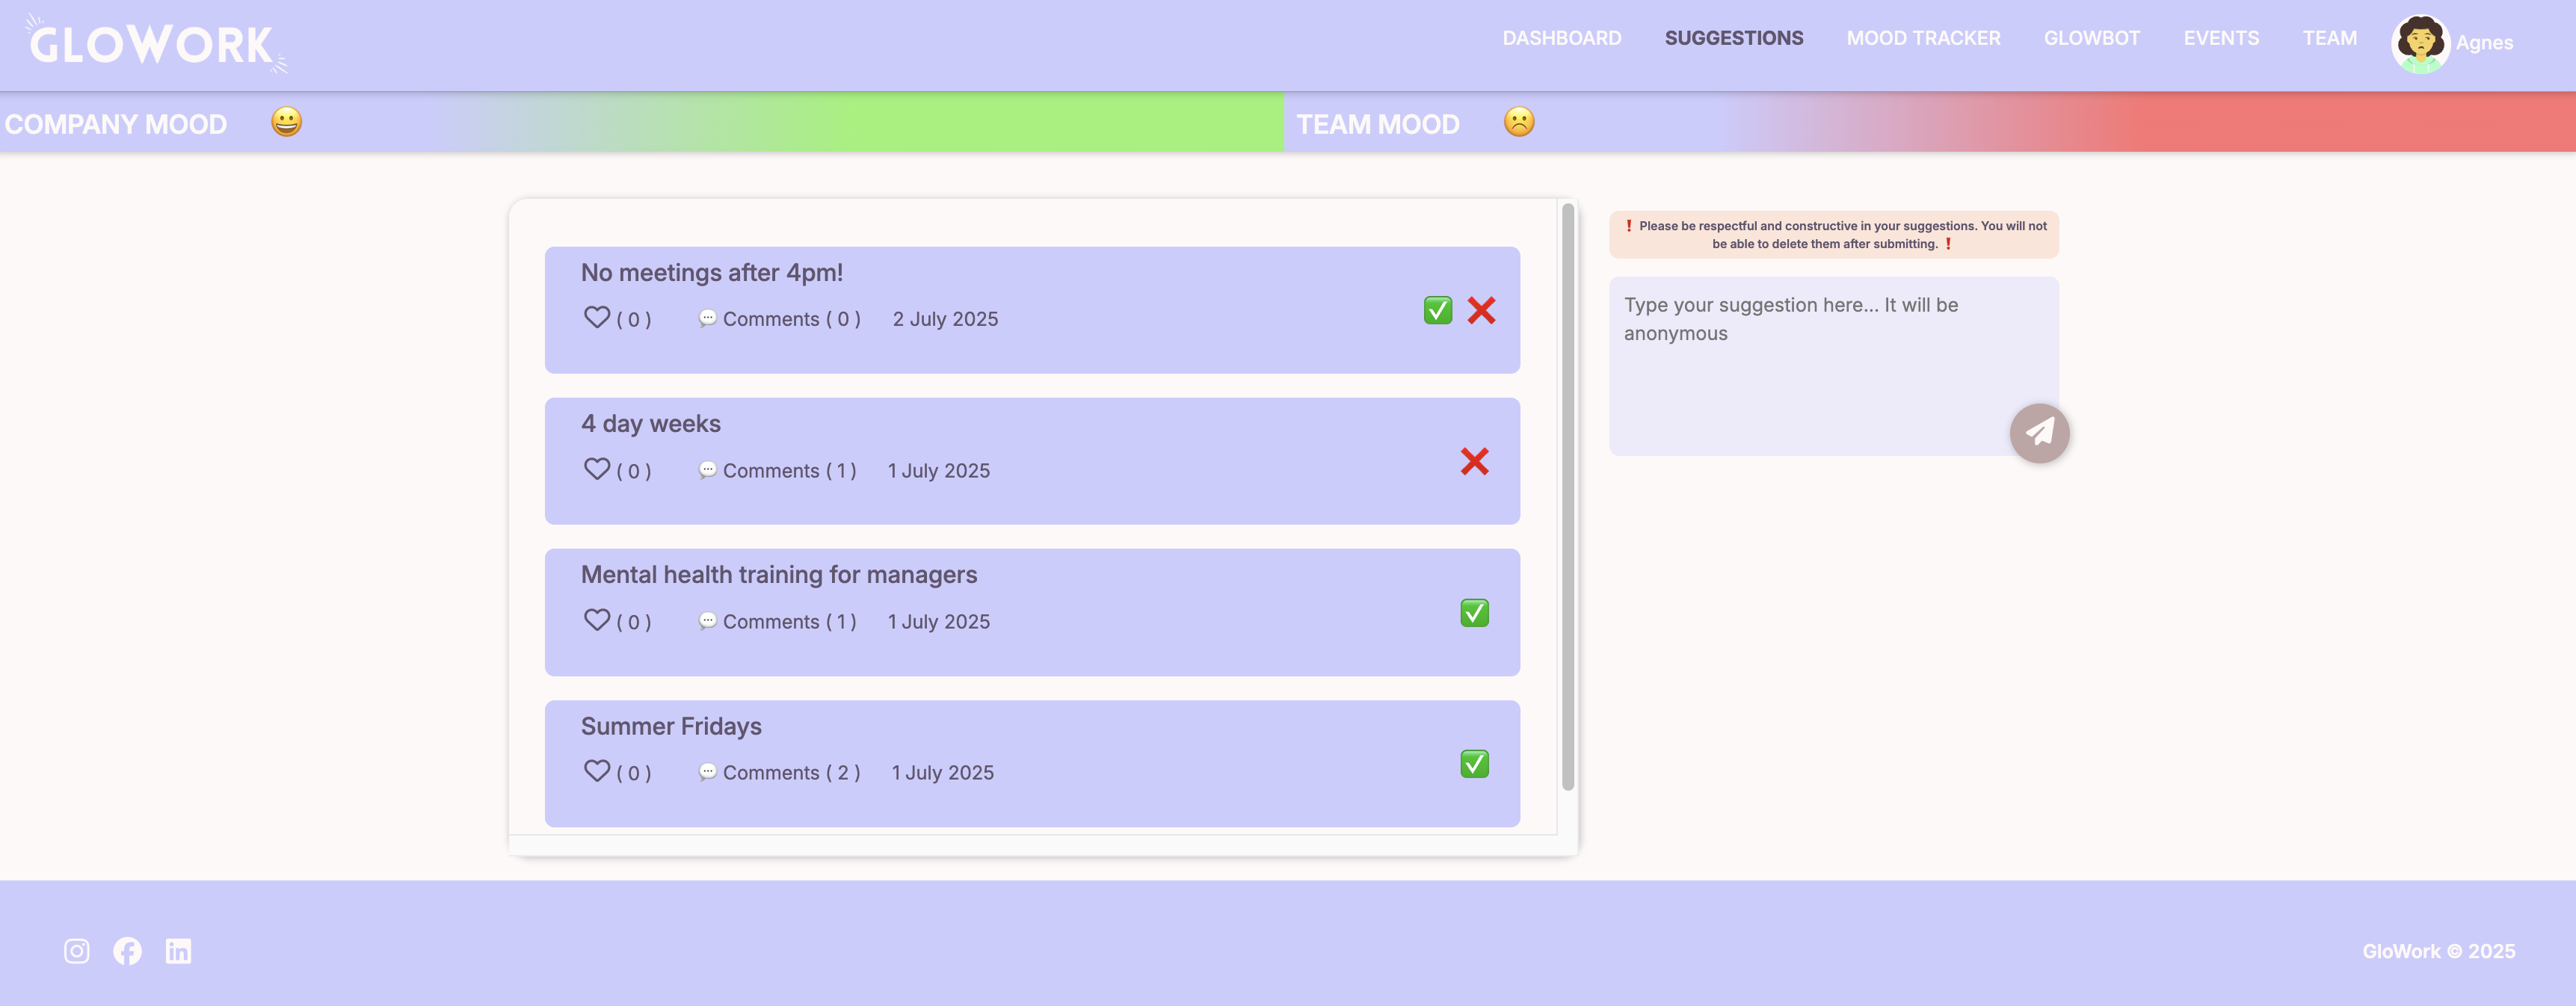Open the GloWork Dashboard
This screenshot has width=2576, height=1006.
1562,38
